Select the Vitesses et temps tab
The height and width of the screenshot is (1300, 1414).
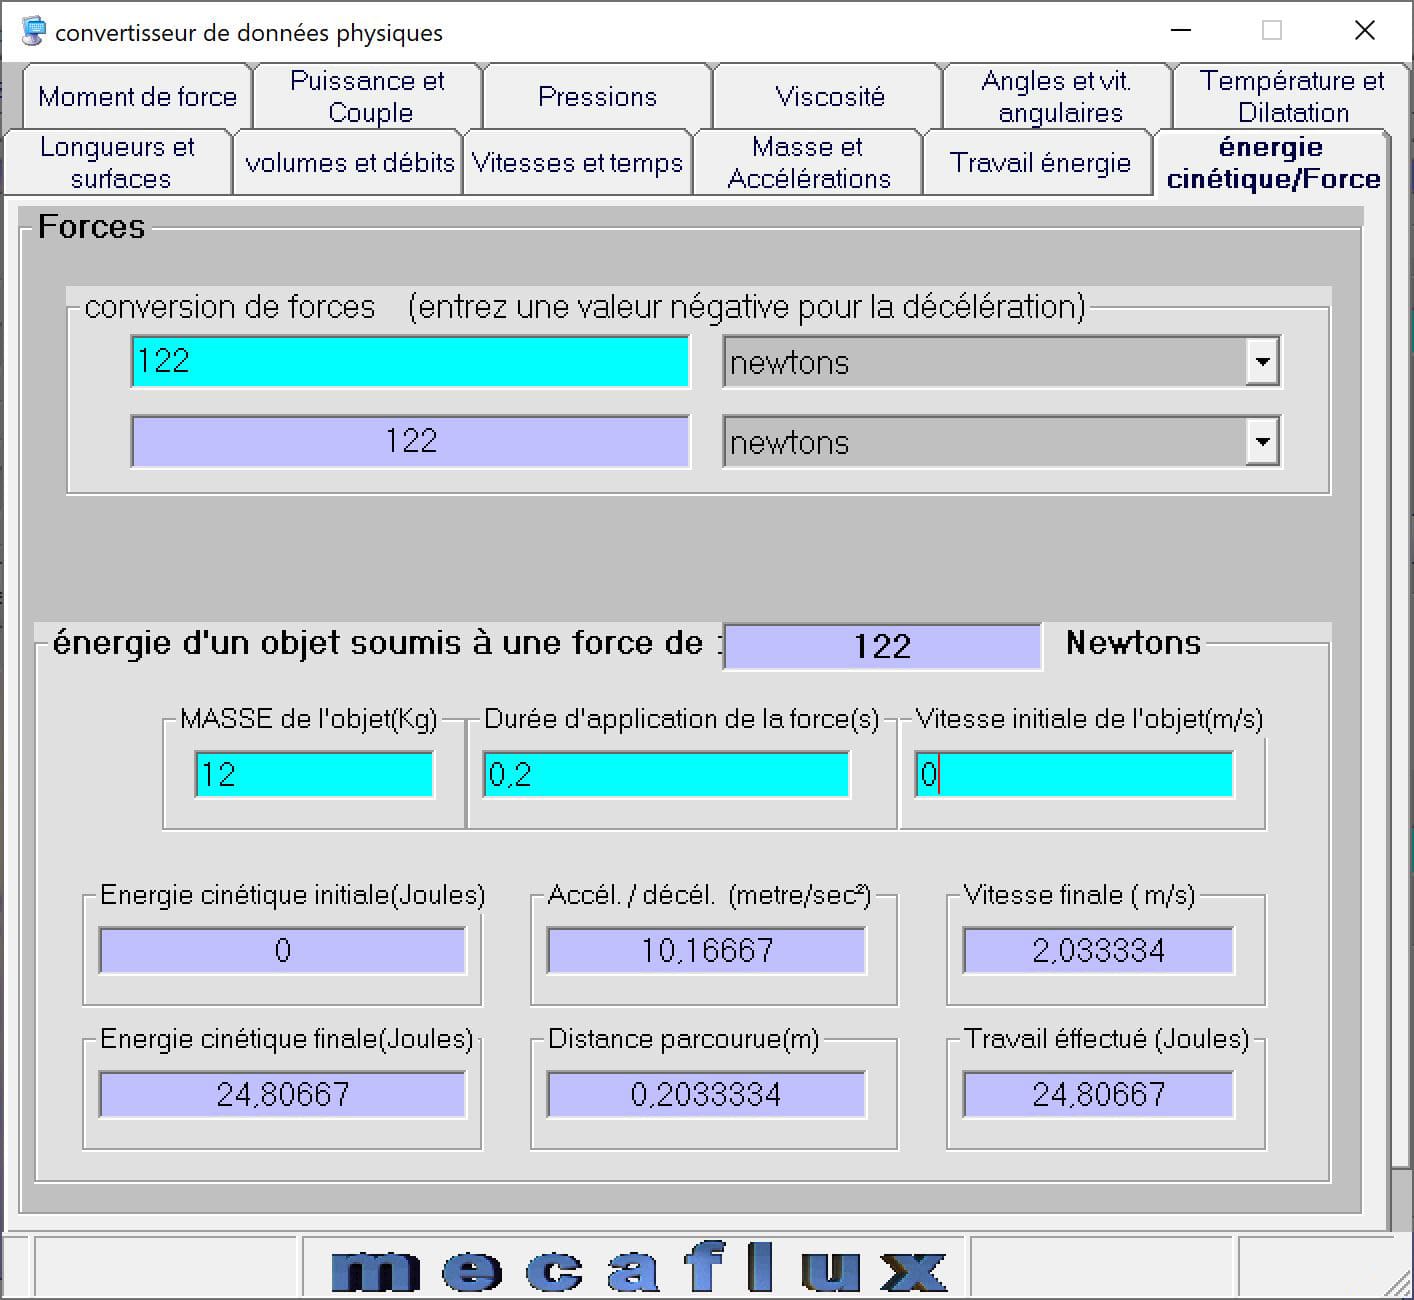click(x=577, y=162)
